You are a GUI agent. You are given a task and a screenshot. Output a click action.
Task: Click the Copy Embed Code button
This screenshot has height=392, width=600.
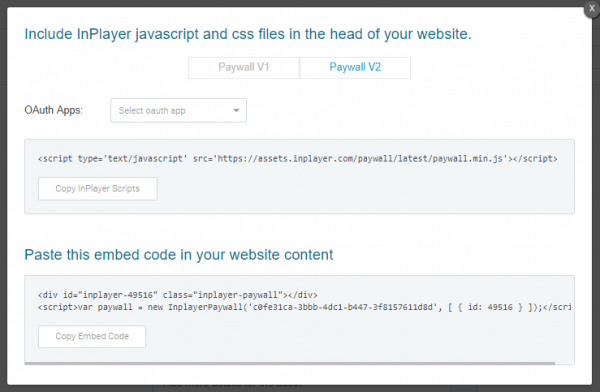coord(92,336)
